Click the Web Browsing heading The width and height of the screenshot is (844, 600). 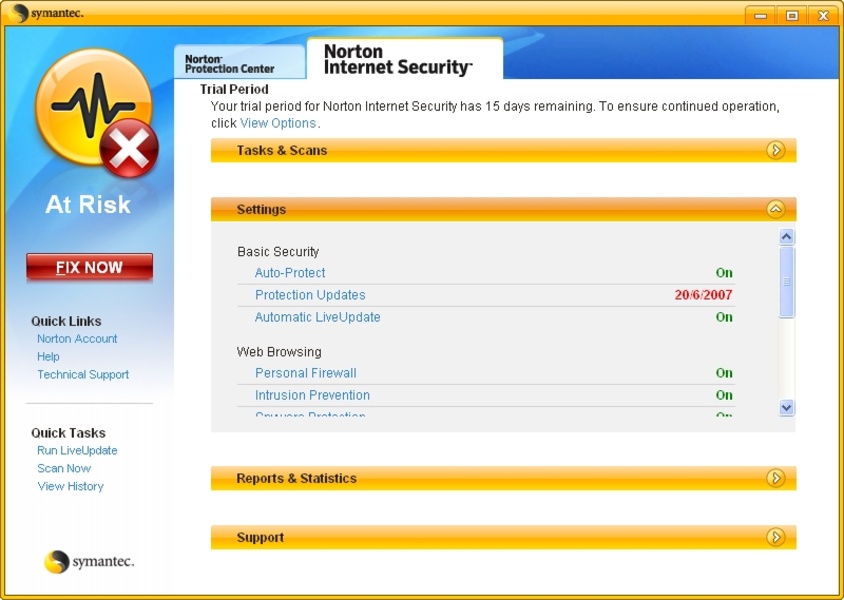(279, 352)
